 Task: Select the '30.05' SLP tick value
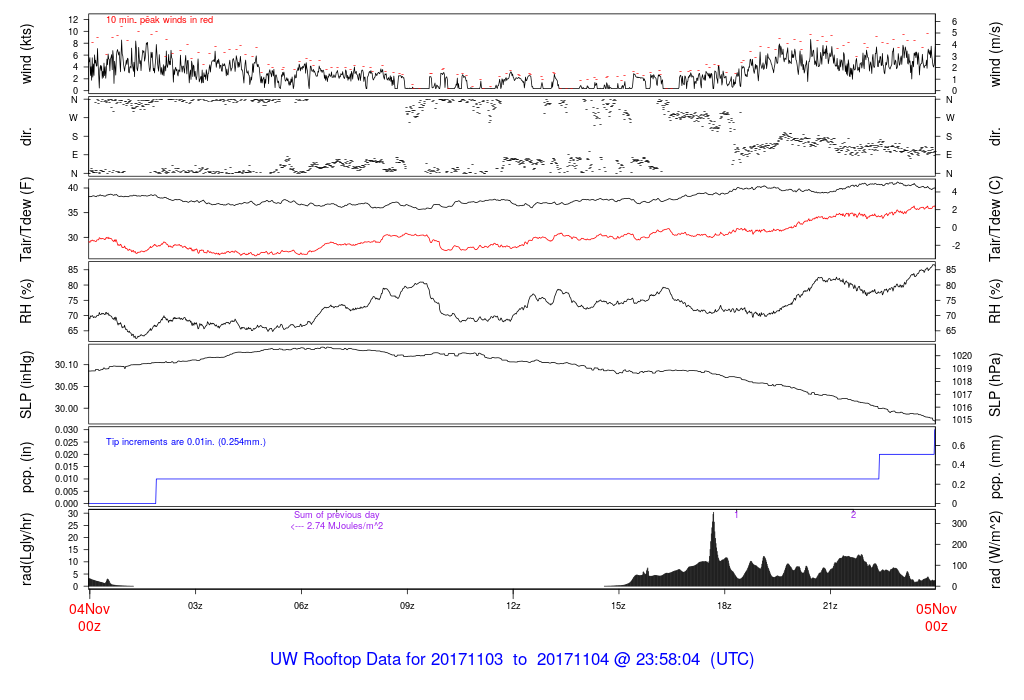[x=67, y=387]
